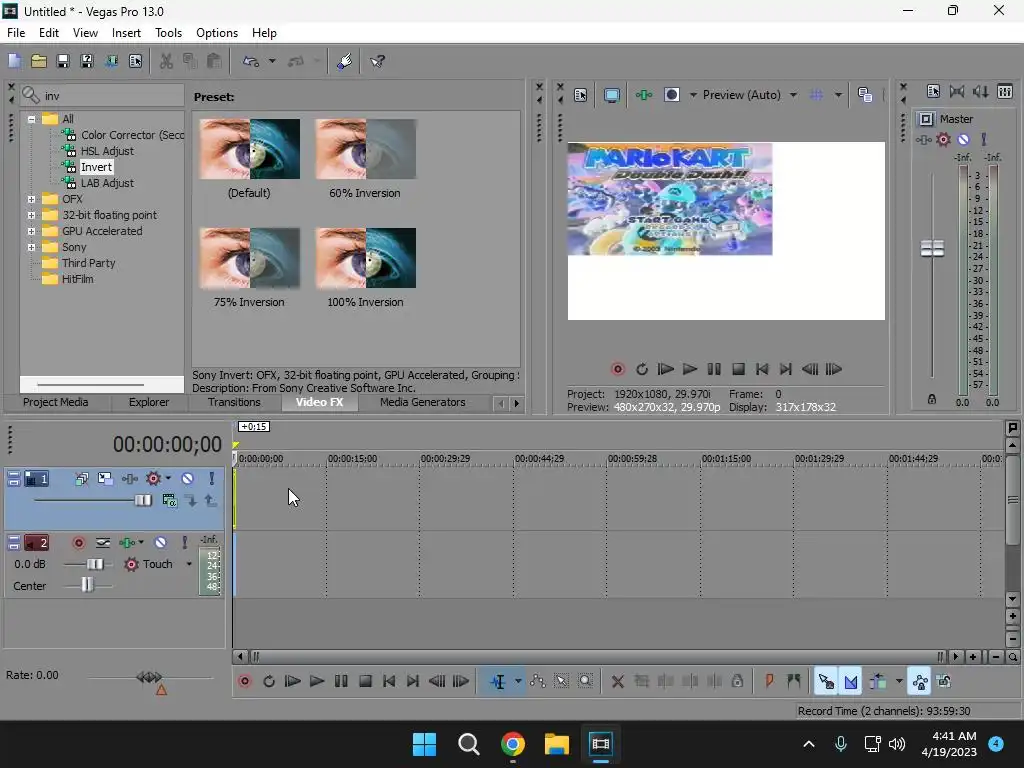Screen dimensions: 1024x768
Task: Toggle the external monitor preview icon
Action: pyautogui.click(x=612, y=95)
